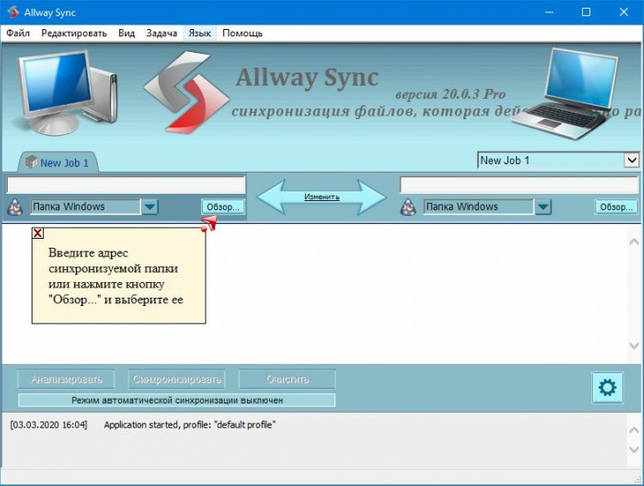The height and width of the screenshot is (486, 644).
Task: Click the Изменить link on the arrow
Action: click(322, 197)
